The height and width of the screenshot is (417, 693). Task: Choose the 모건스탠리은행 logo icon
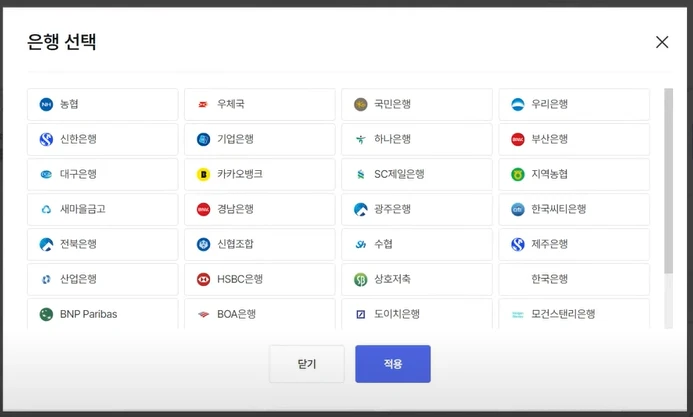coord(518,315)
